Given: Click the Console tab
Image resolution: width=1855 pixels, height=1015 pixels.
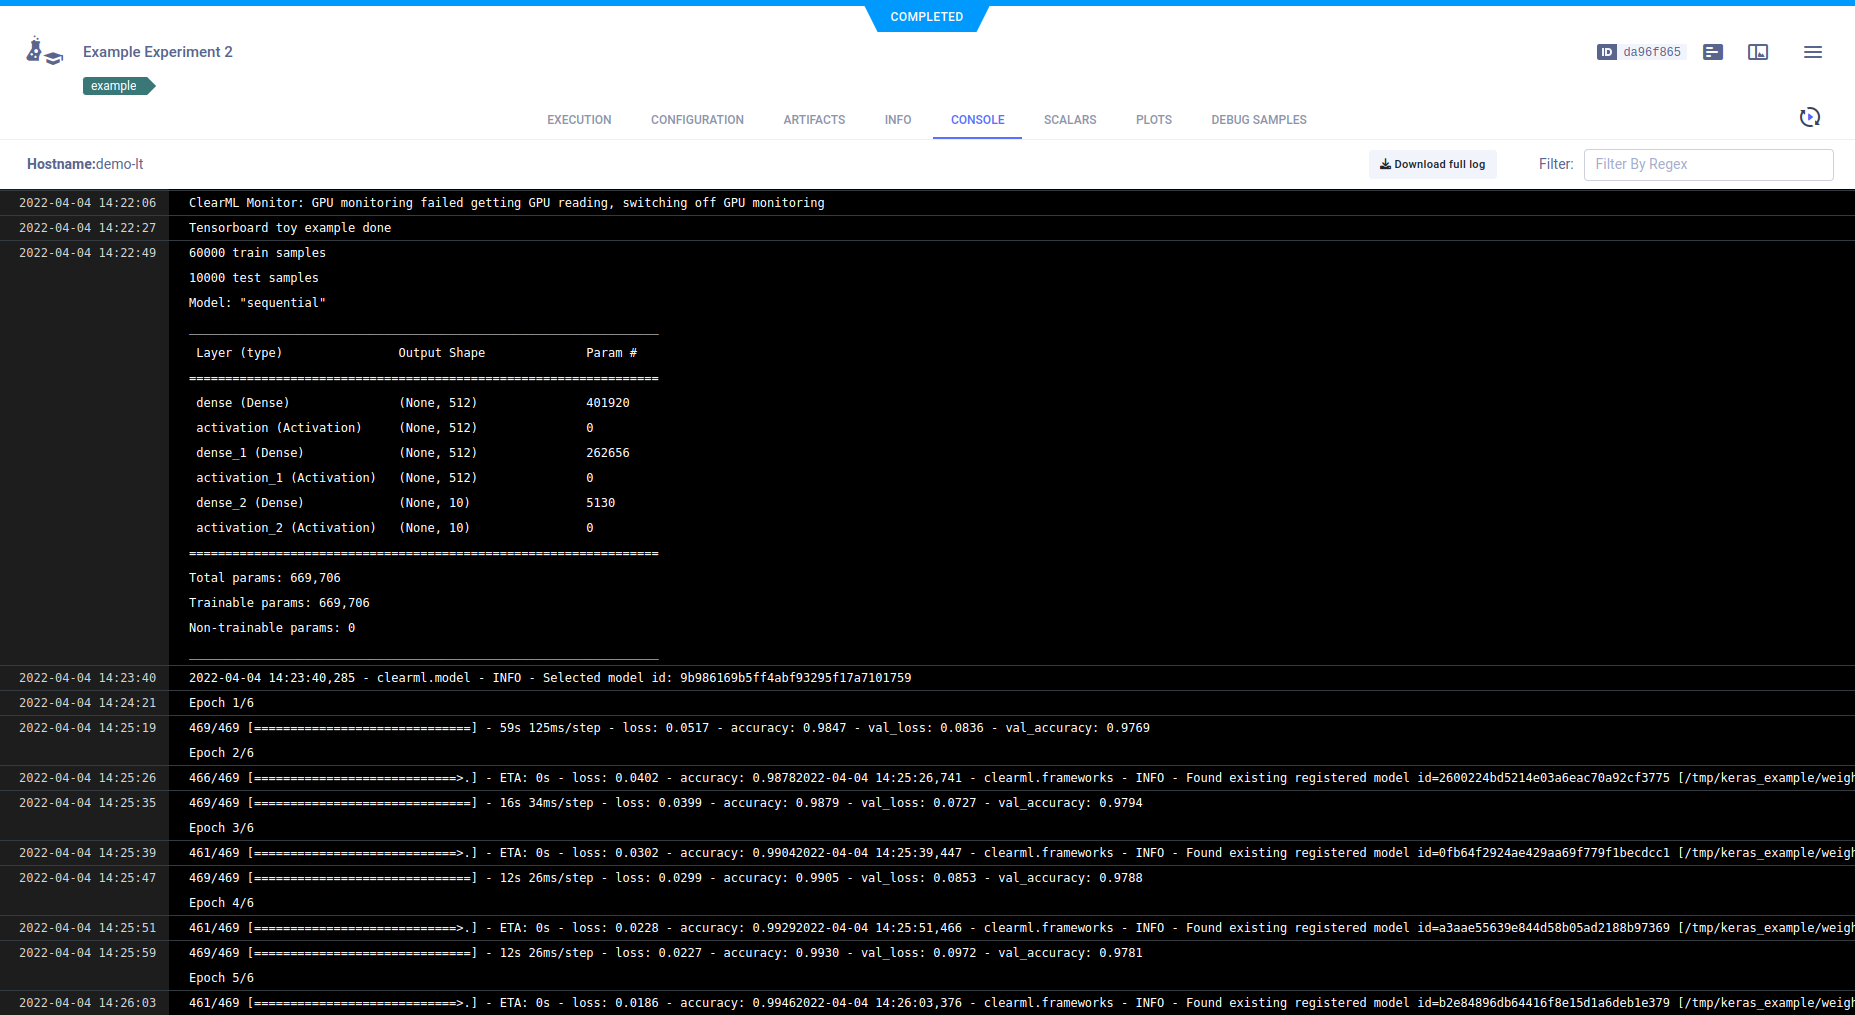Looking at the screenshot, I should (977, 120).
